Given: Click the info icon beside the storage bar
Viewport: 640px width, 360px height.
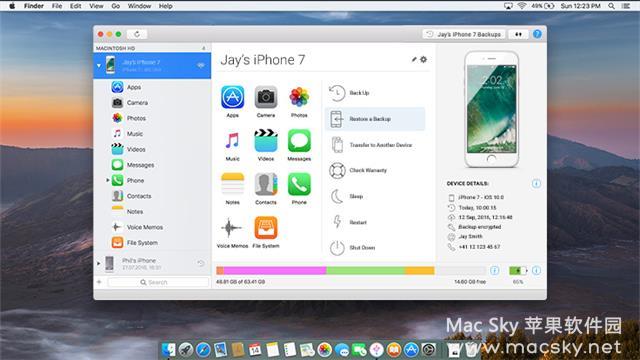Looking at the screenshot, I should click(x=495, y=270).
